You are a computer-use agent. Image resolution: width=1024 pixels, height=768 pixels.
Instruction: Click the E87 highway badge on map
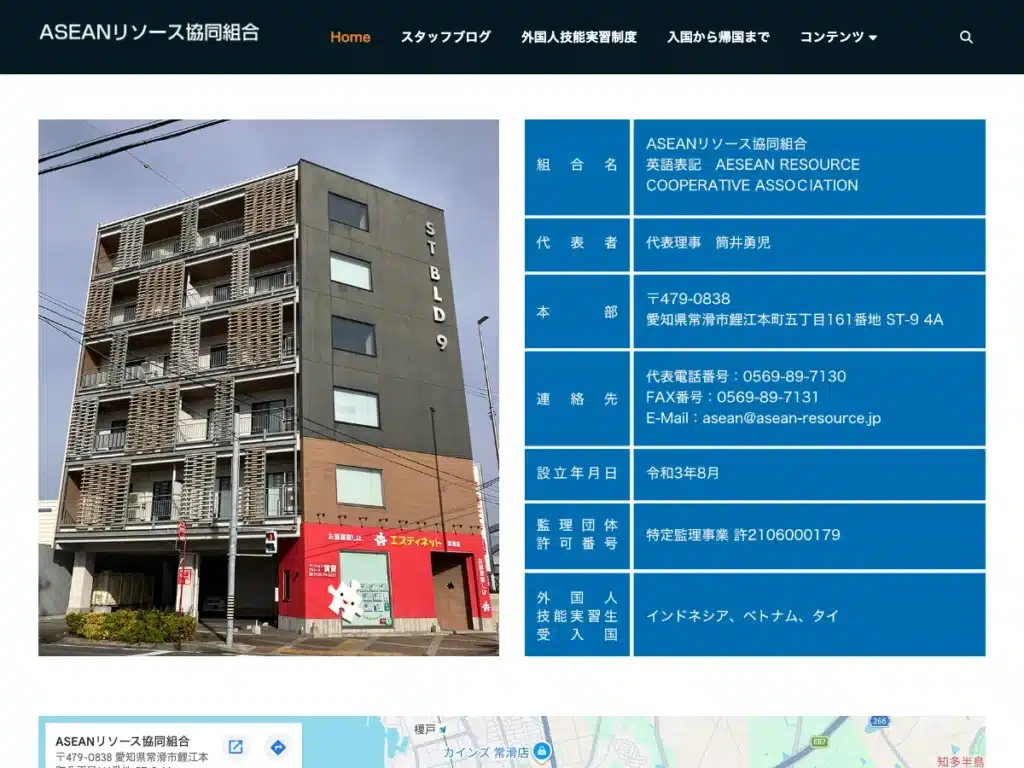pyautogui.click(x=819, y=742)
